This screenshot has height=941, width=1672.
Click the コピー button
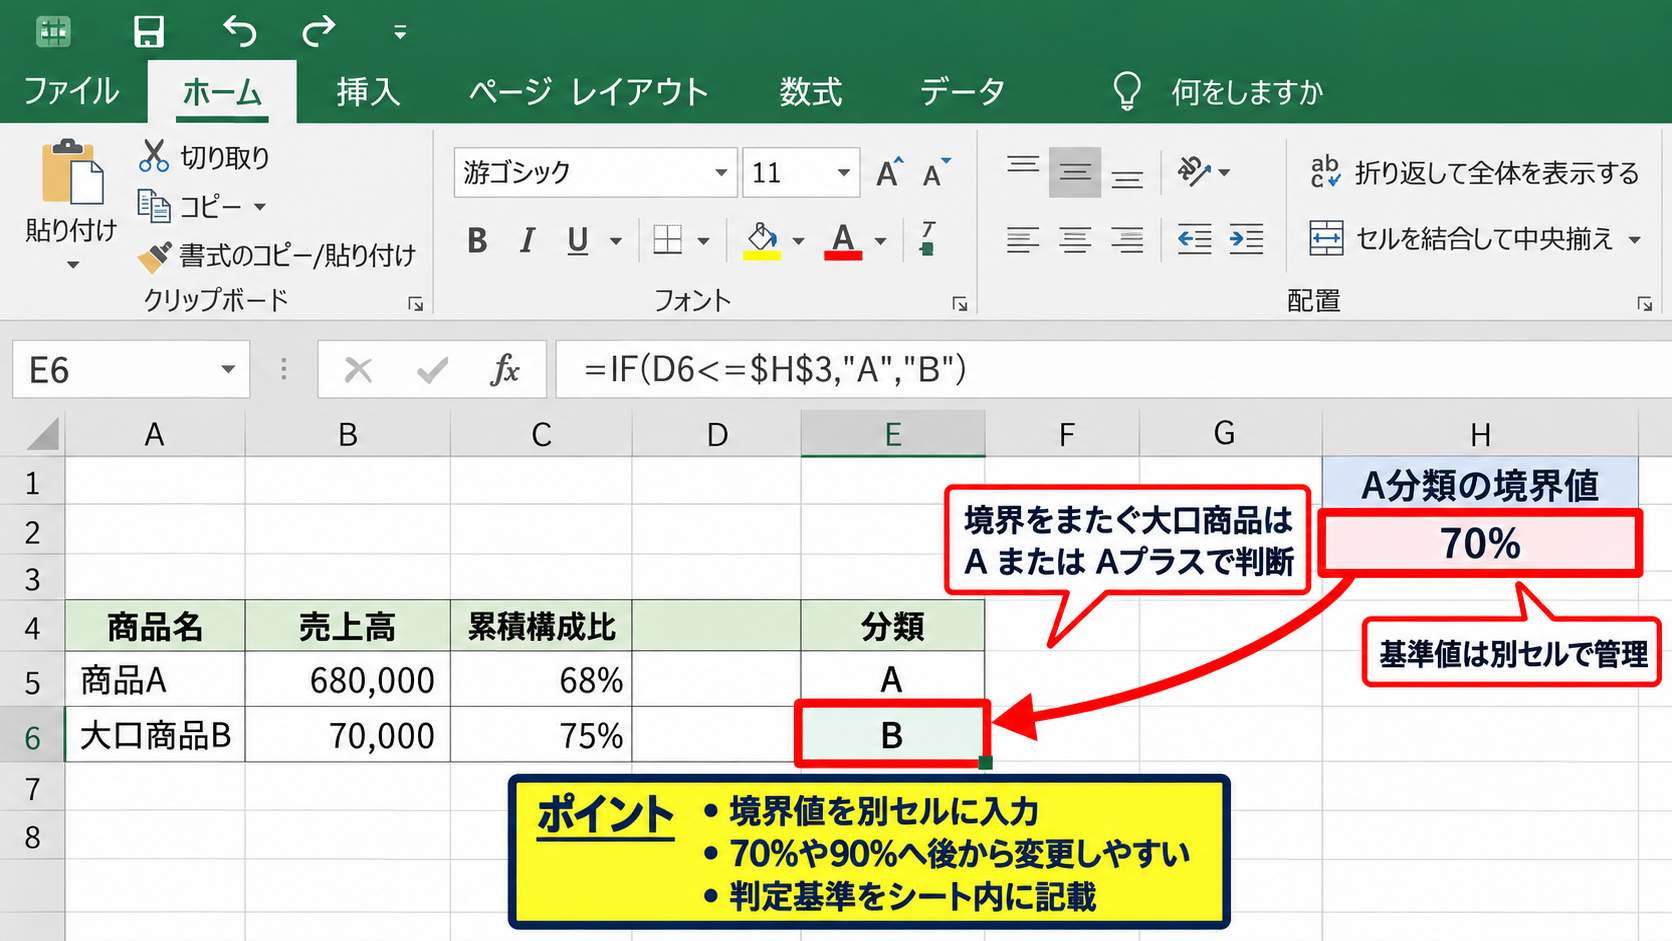click(x=190, y=207)
